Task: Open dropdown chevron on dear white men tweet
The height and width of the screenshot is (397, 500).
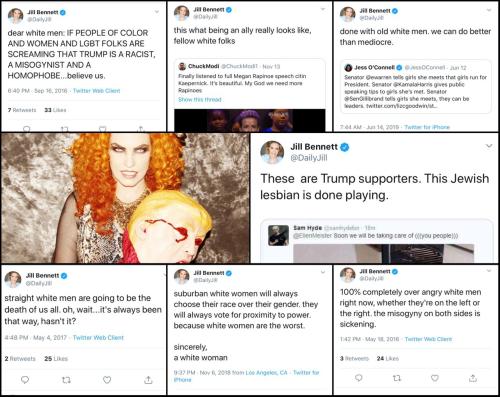Action: click(157, 12)
